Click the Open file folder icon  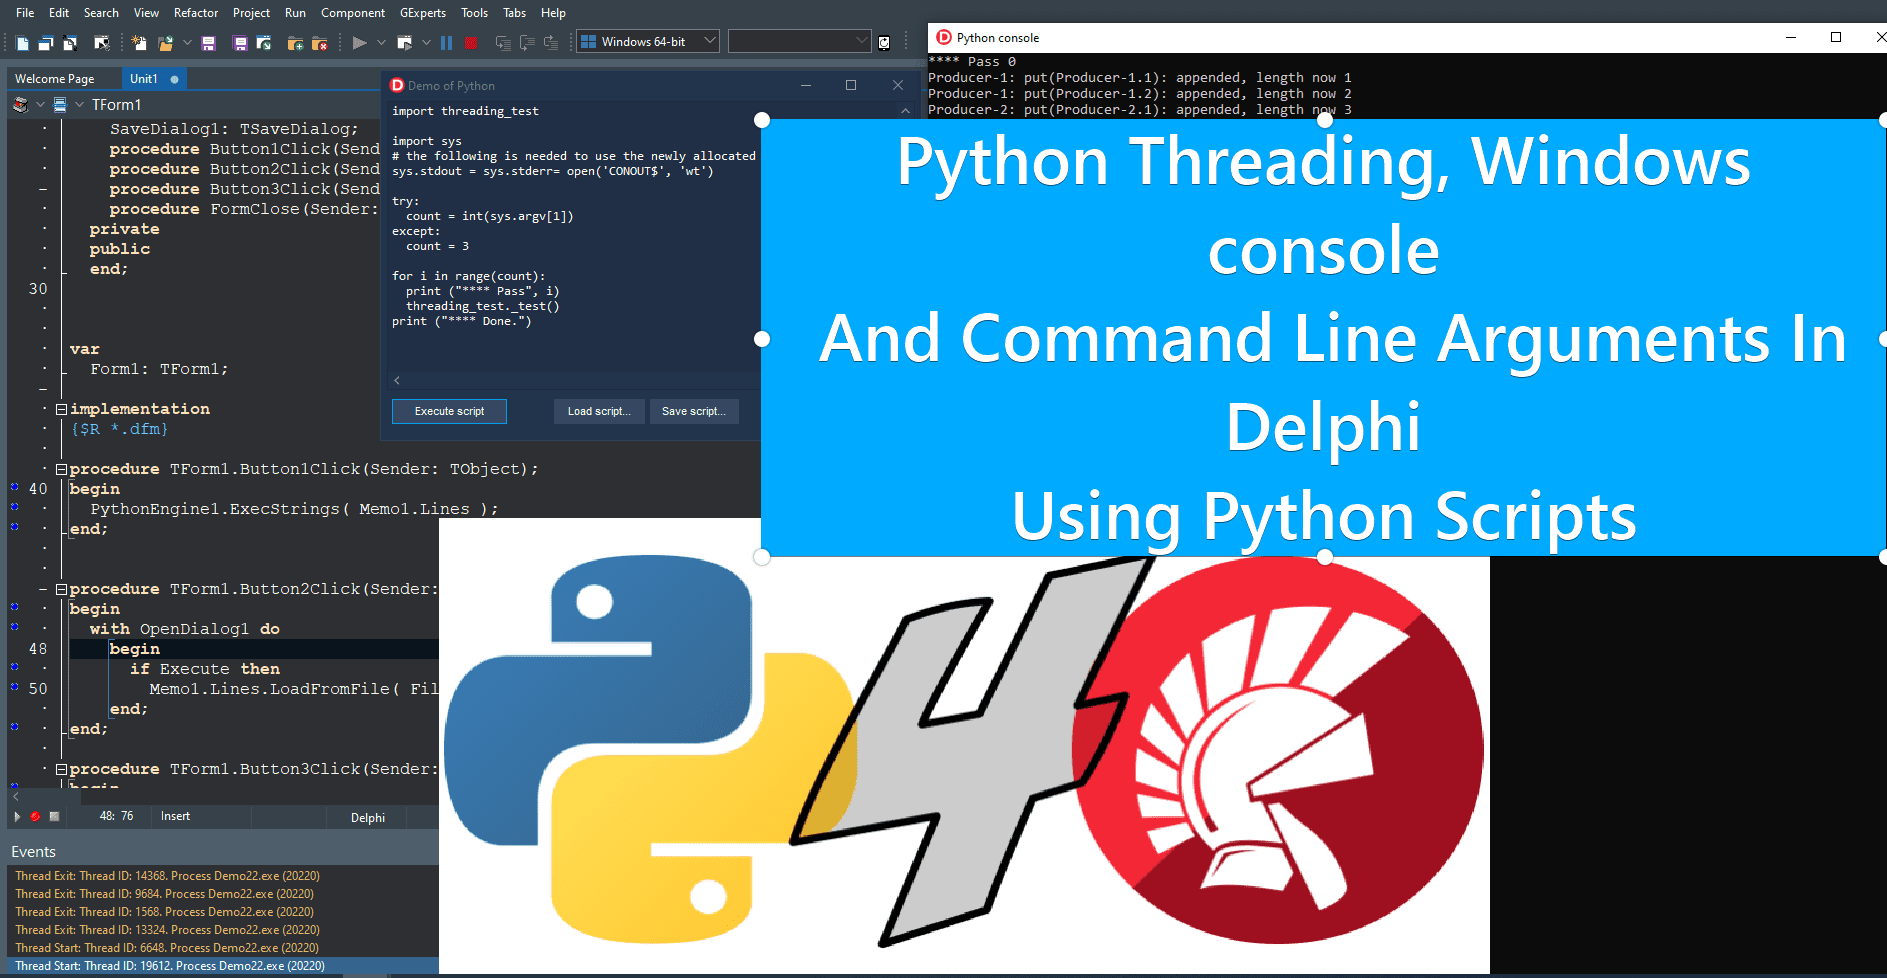[x=165, y=43]
